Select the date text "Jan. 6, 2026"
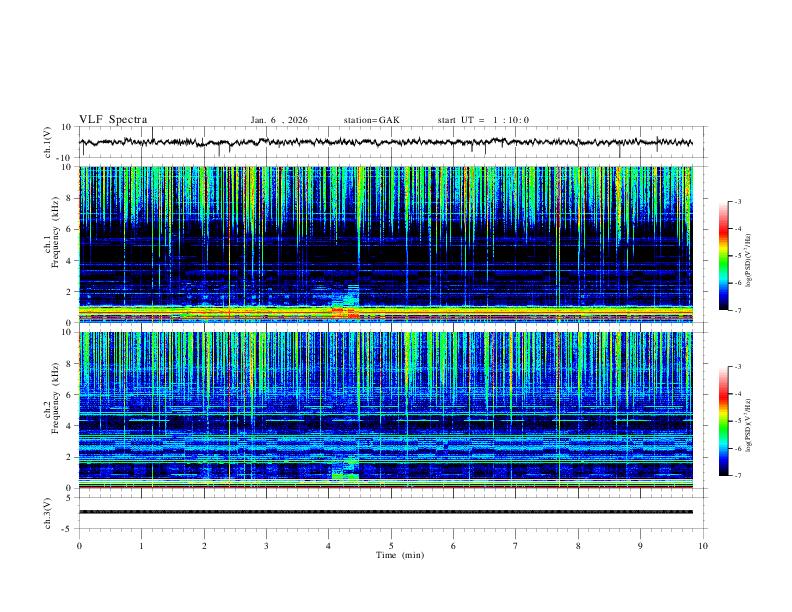 tap(279, 120)
